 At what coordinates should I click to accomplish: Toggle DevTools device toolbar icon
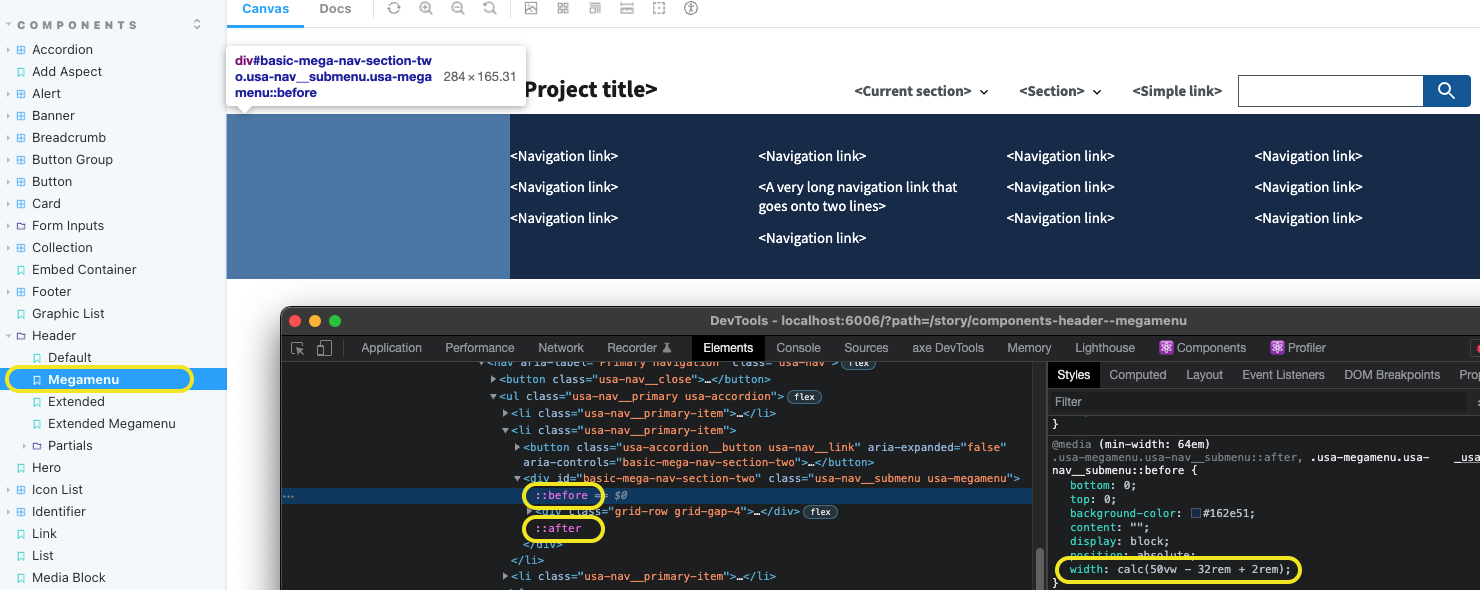(324, 348)
